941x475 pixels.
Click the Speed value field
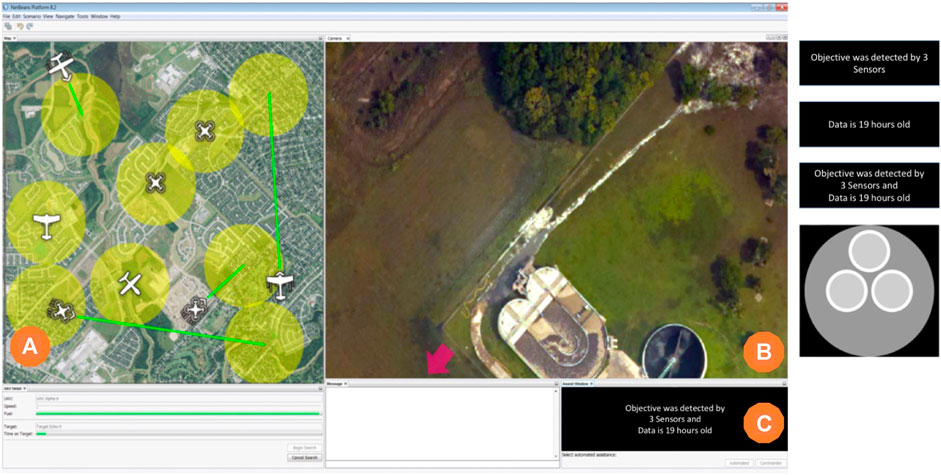179,407
